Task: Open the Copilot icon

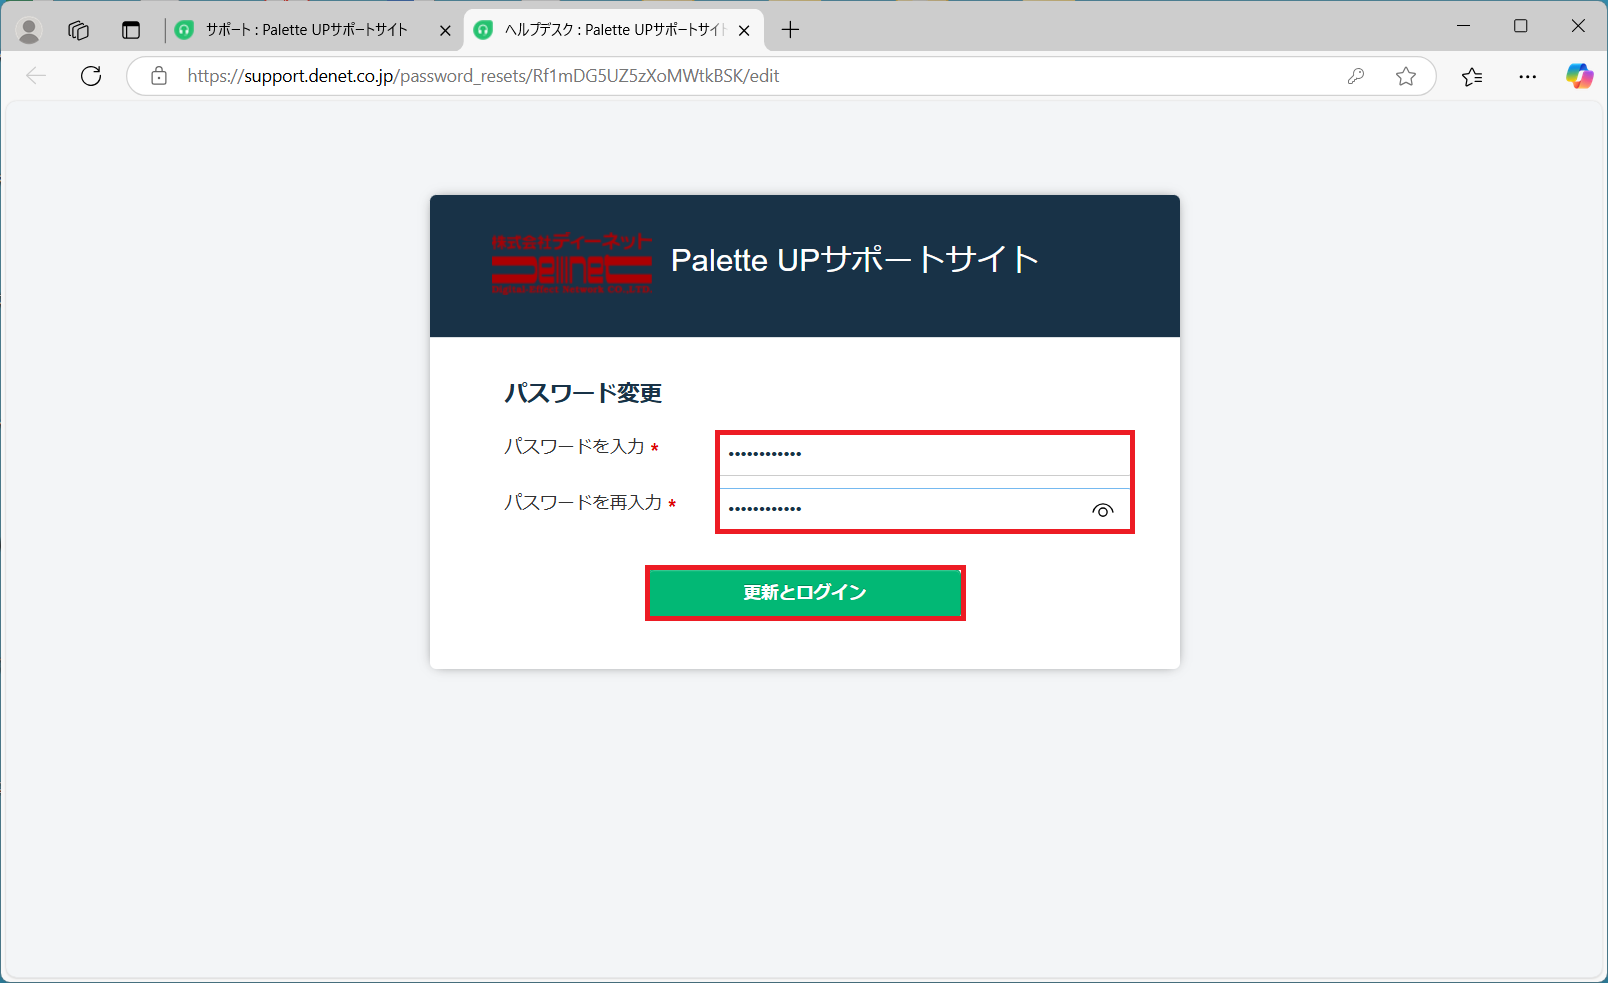Action: pyautogui.click(x=1579, y=76)
